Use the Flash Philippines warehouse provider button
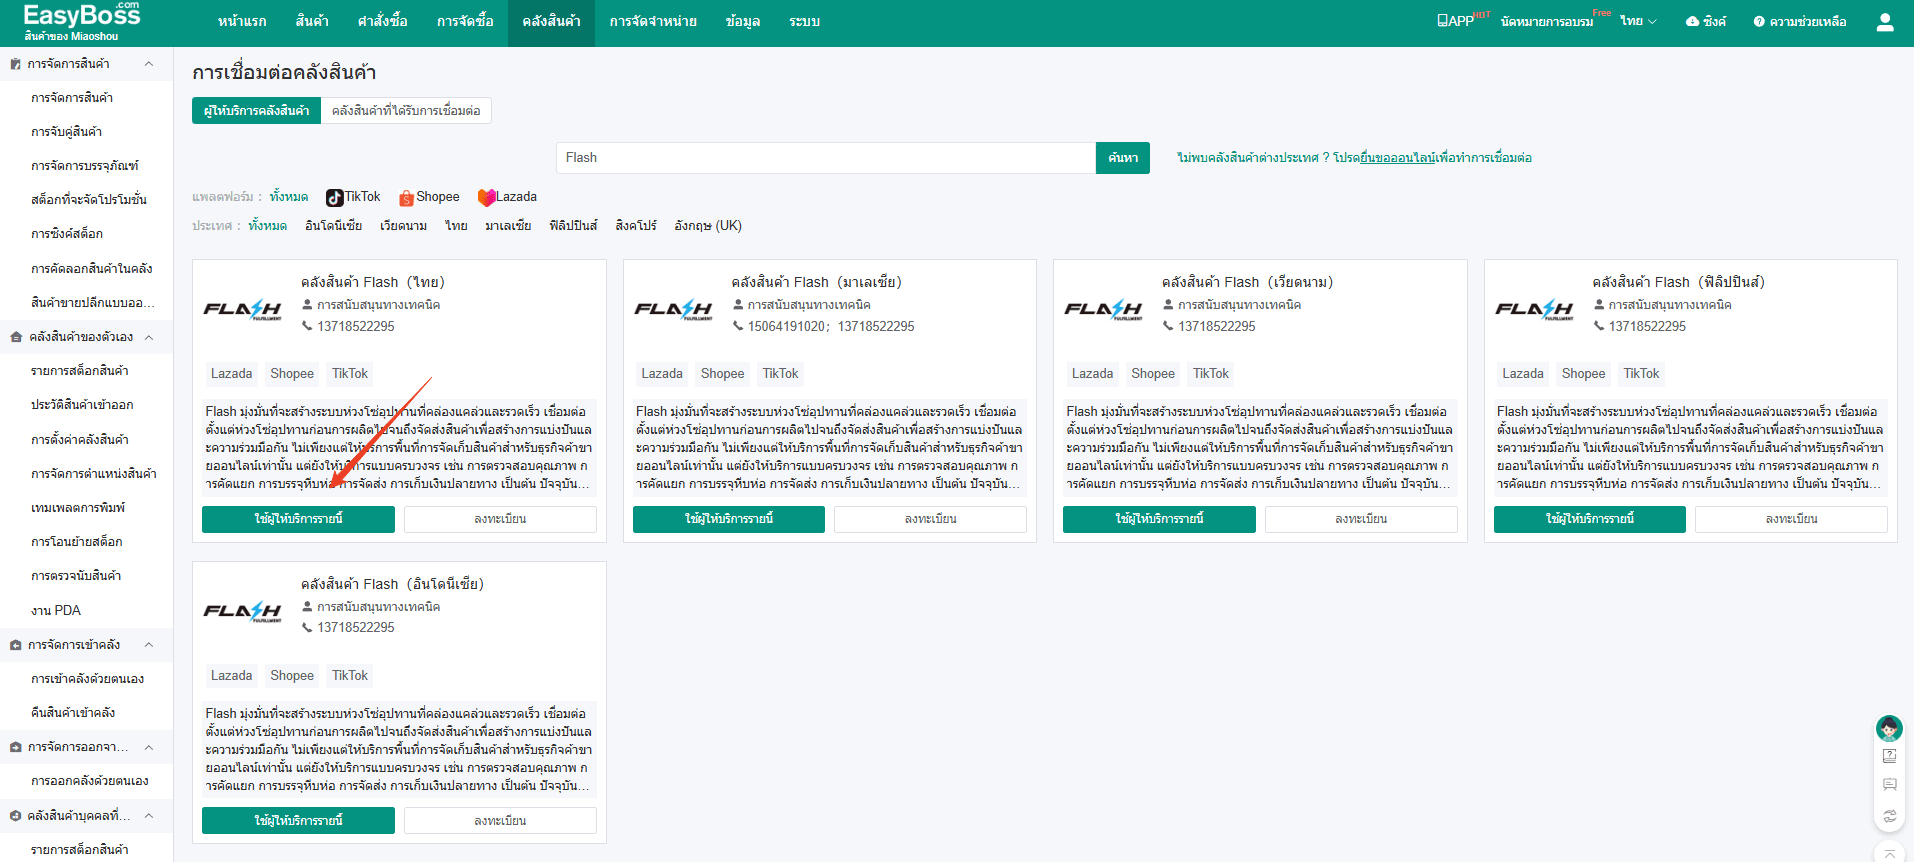The height and width of the screenshot is (862, 1914). coord(1590,519)
